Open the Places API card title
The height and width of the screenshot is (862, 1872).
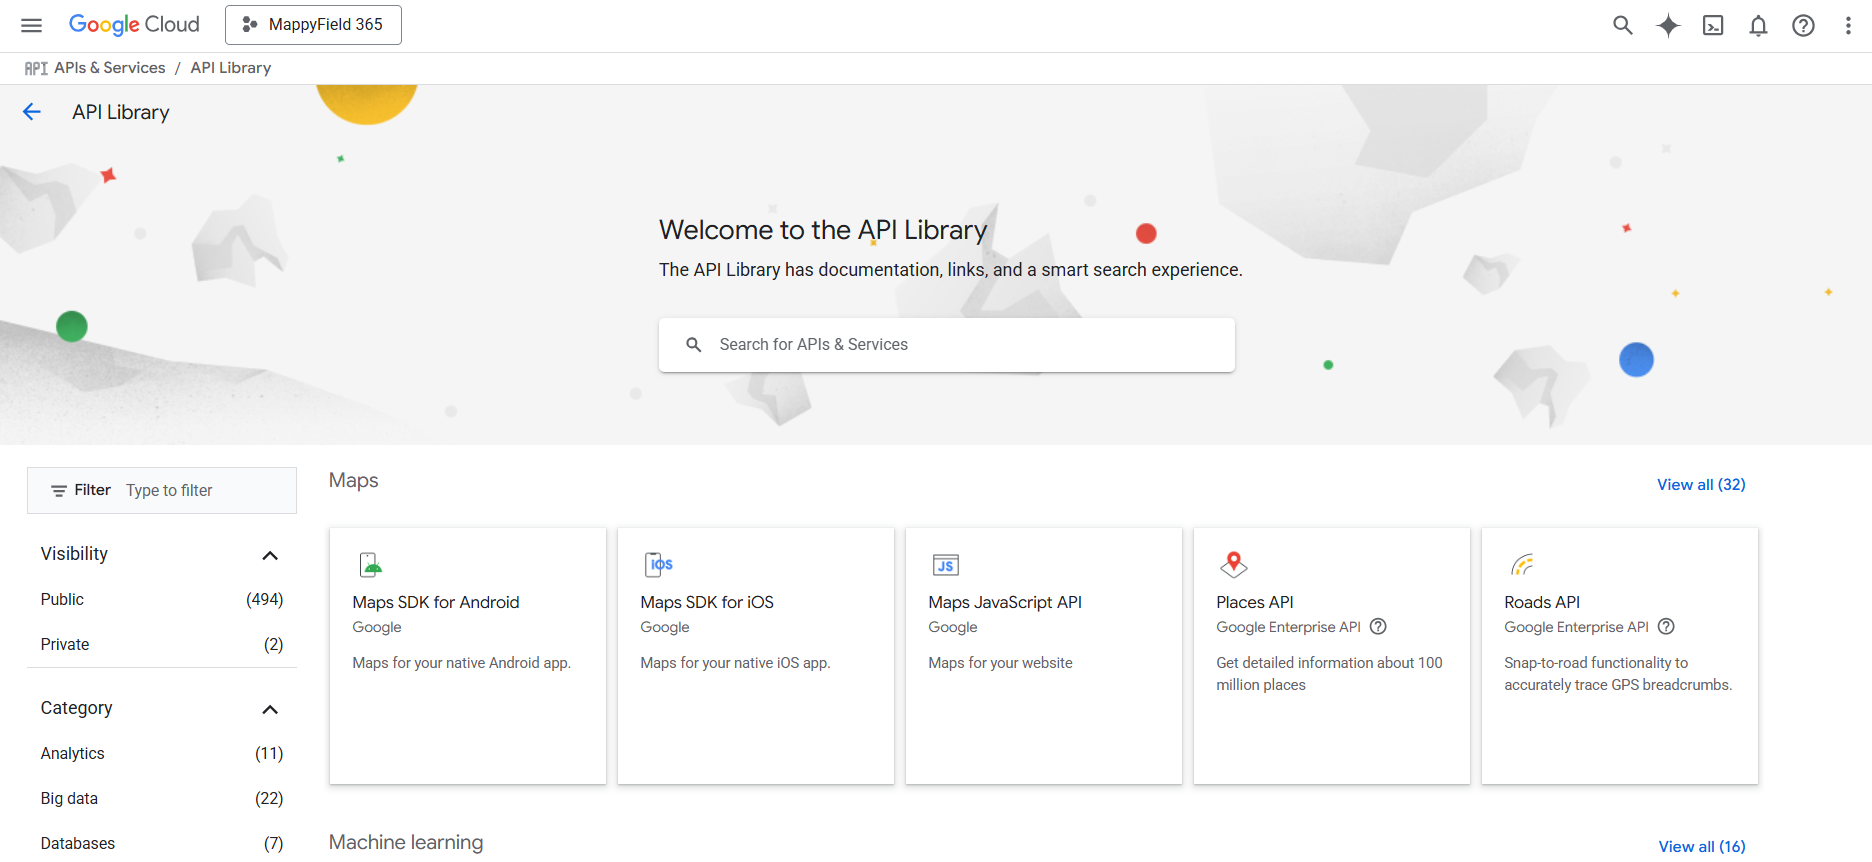click(1255, 602)
